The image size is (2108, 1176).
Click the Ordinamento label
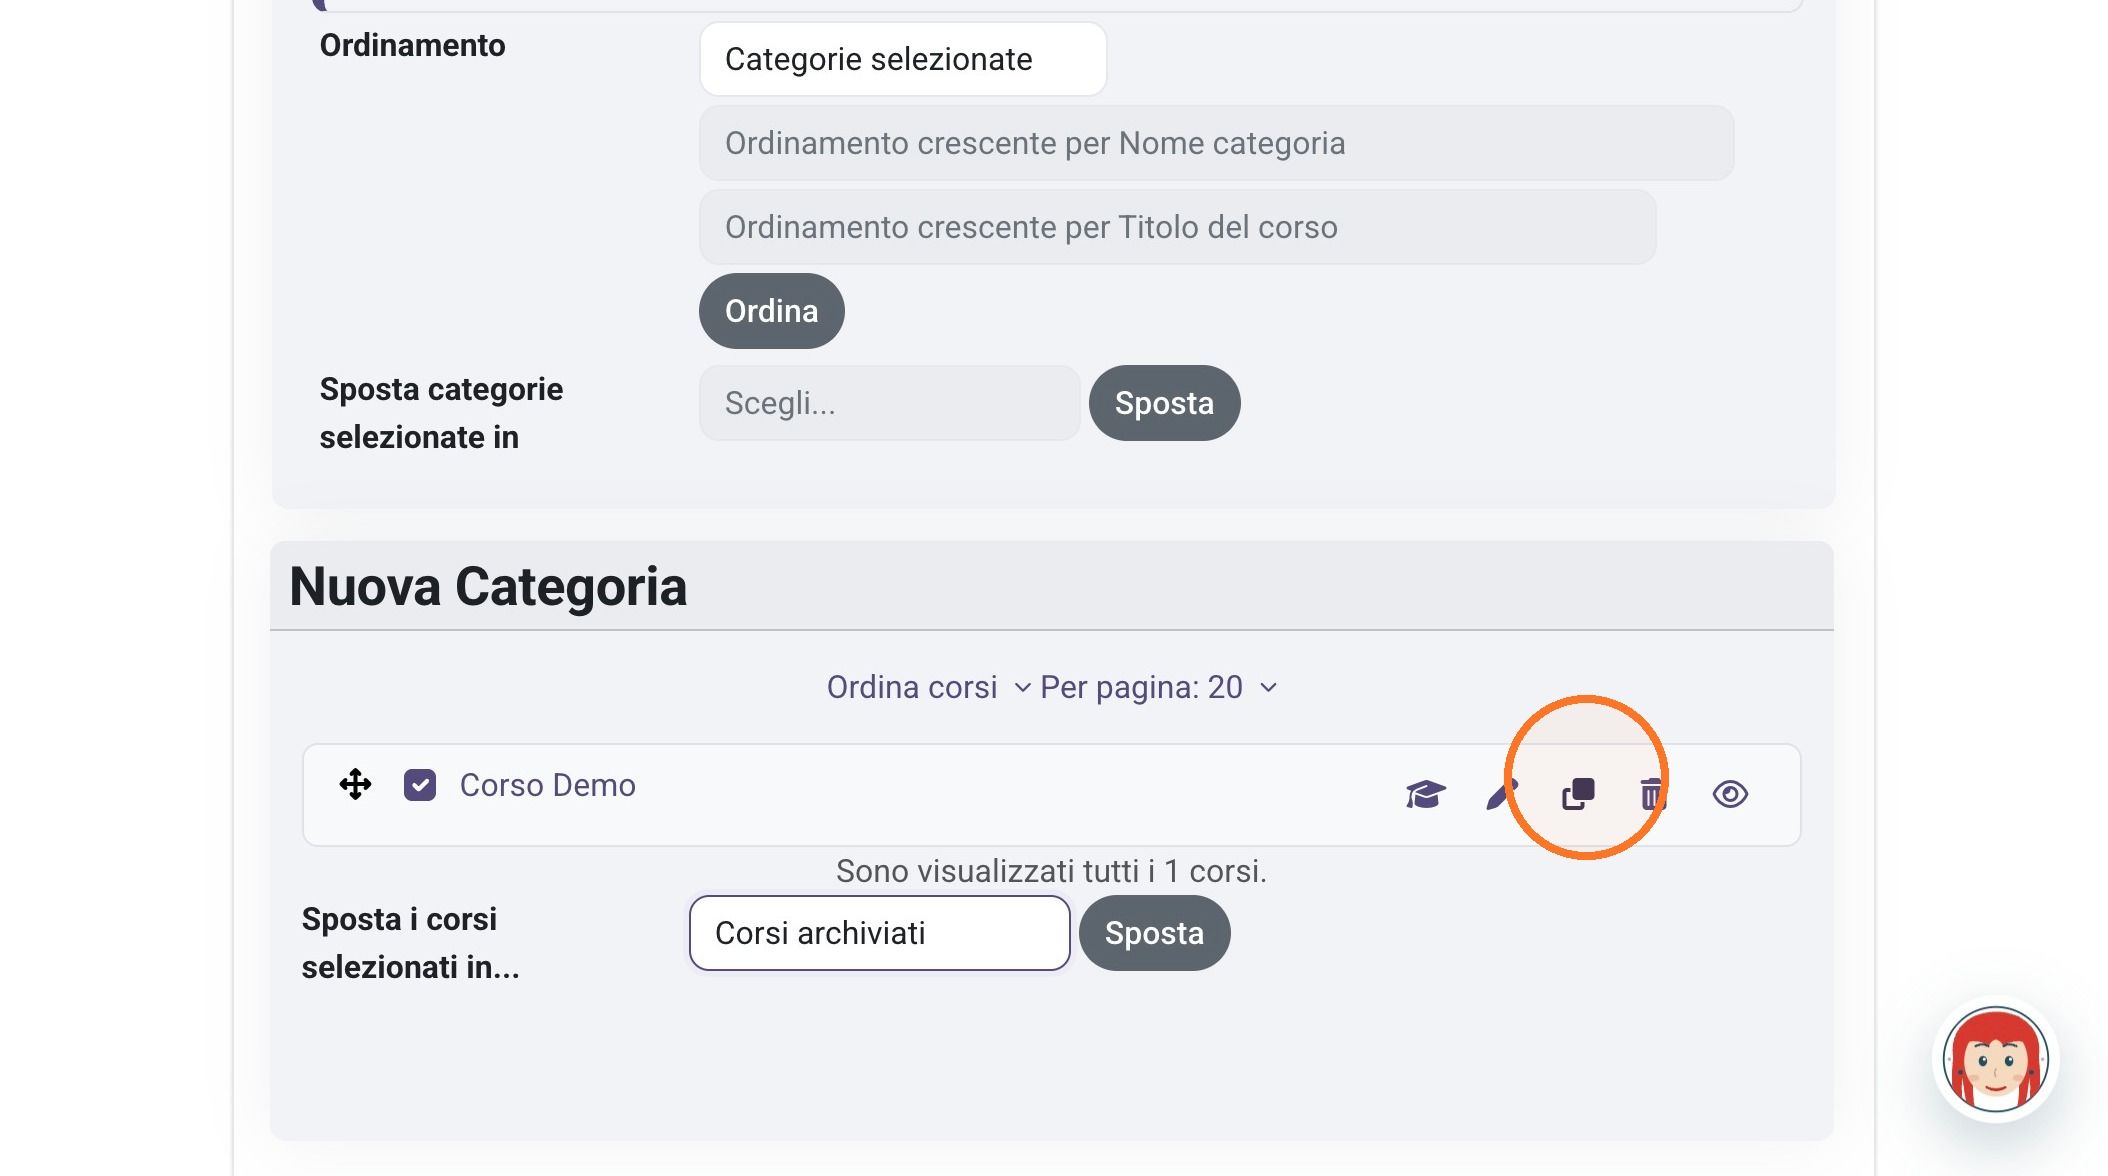(x=412, y=45)
